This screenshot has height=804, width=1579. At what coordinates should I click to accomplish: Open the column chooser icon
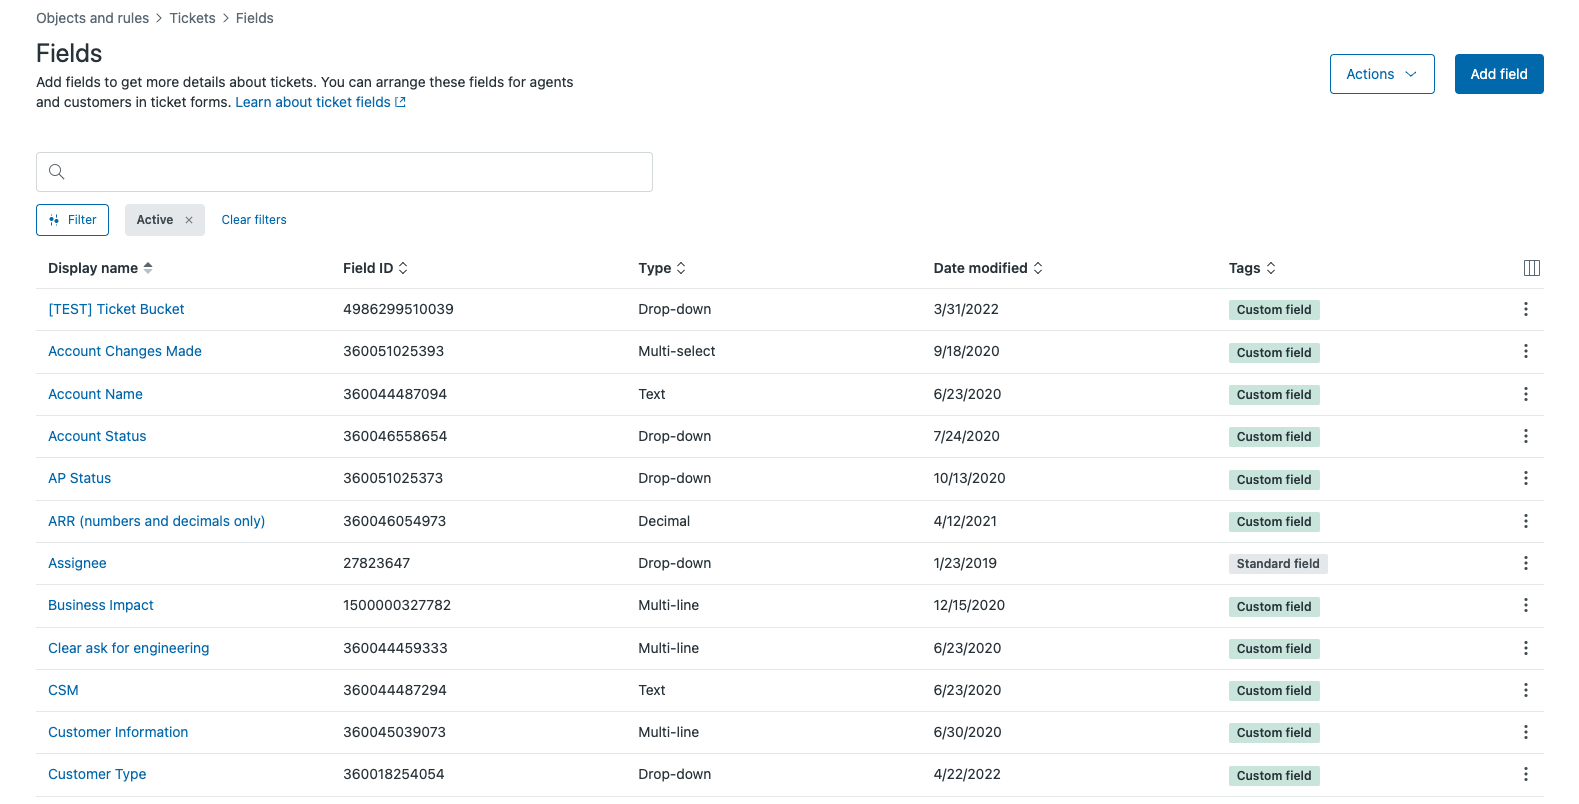[x=1531, y=268]
